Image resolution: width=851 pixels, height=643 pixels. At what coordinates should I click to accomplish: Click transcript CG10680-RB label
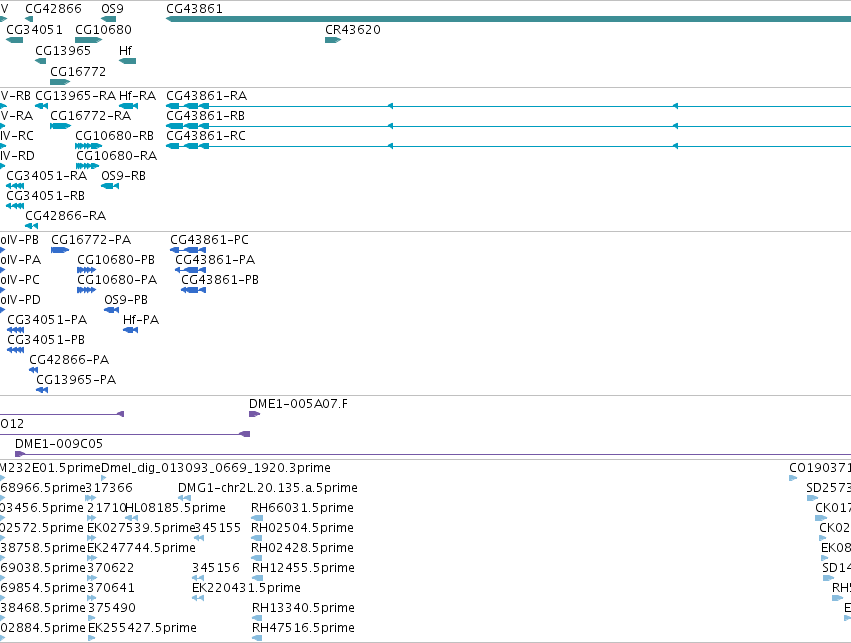(x=115, y=136)
